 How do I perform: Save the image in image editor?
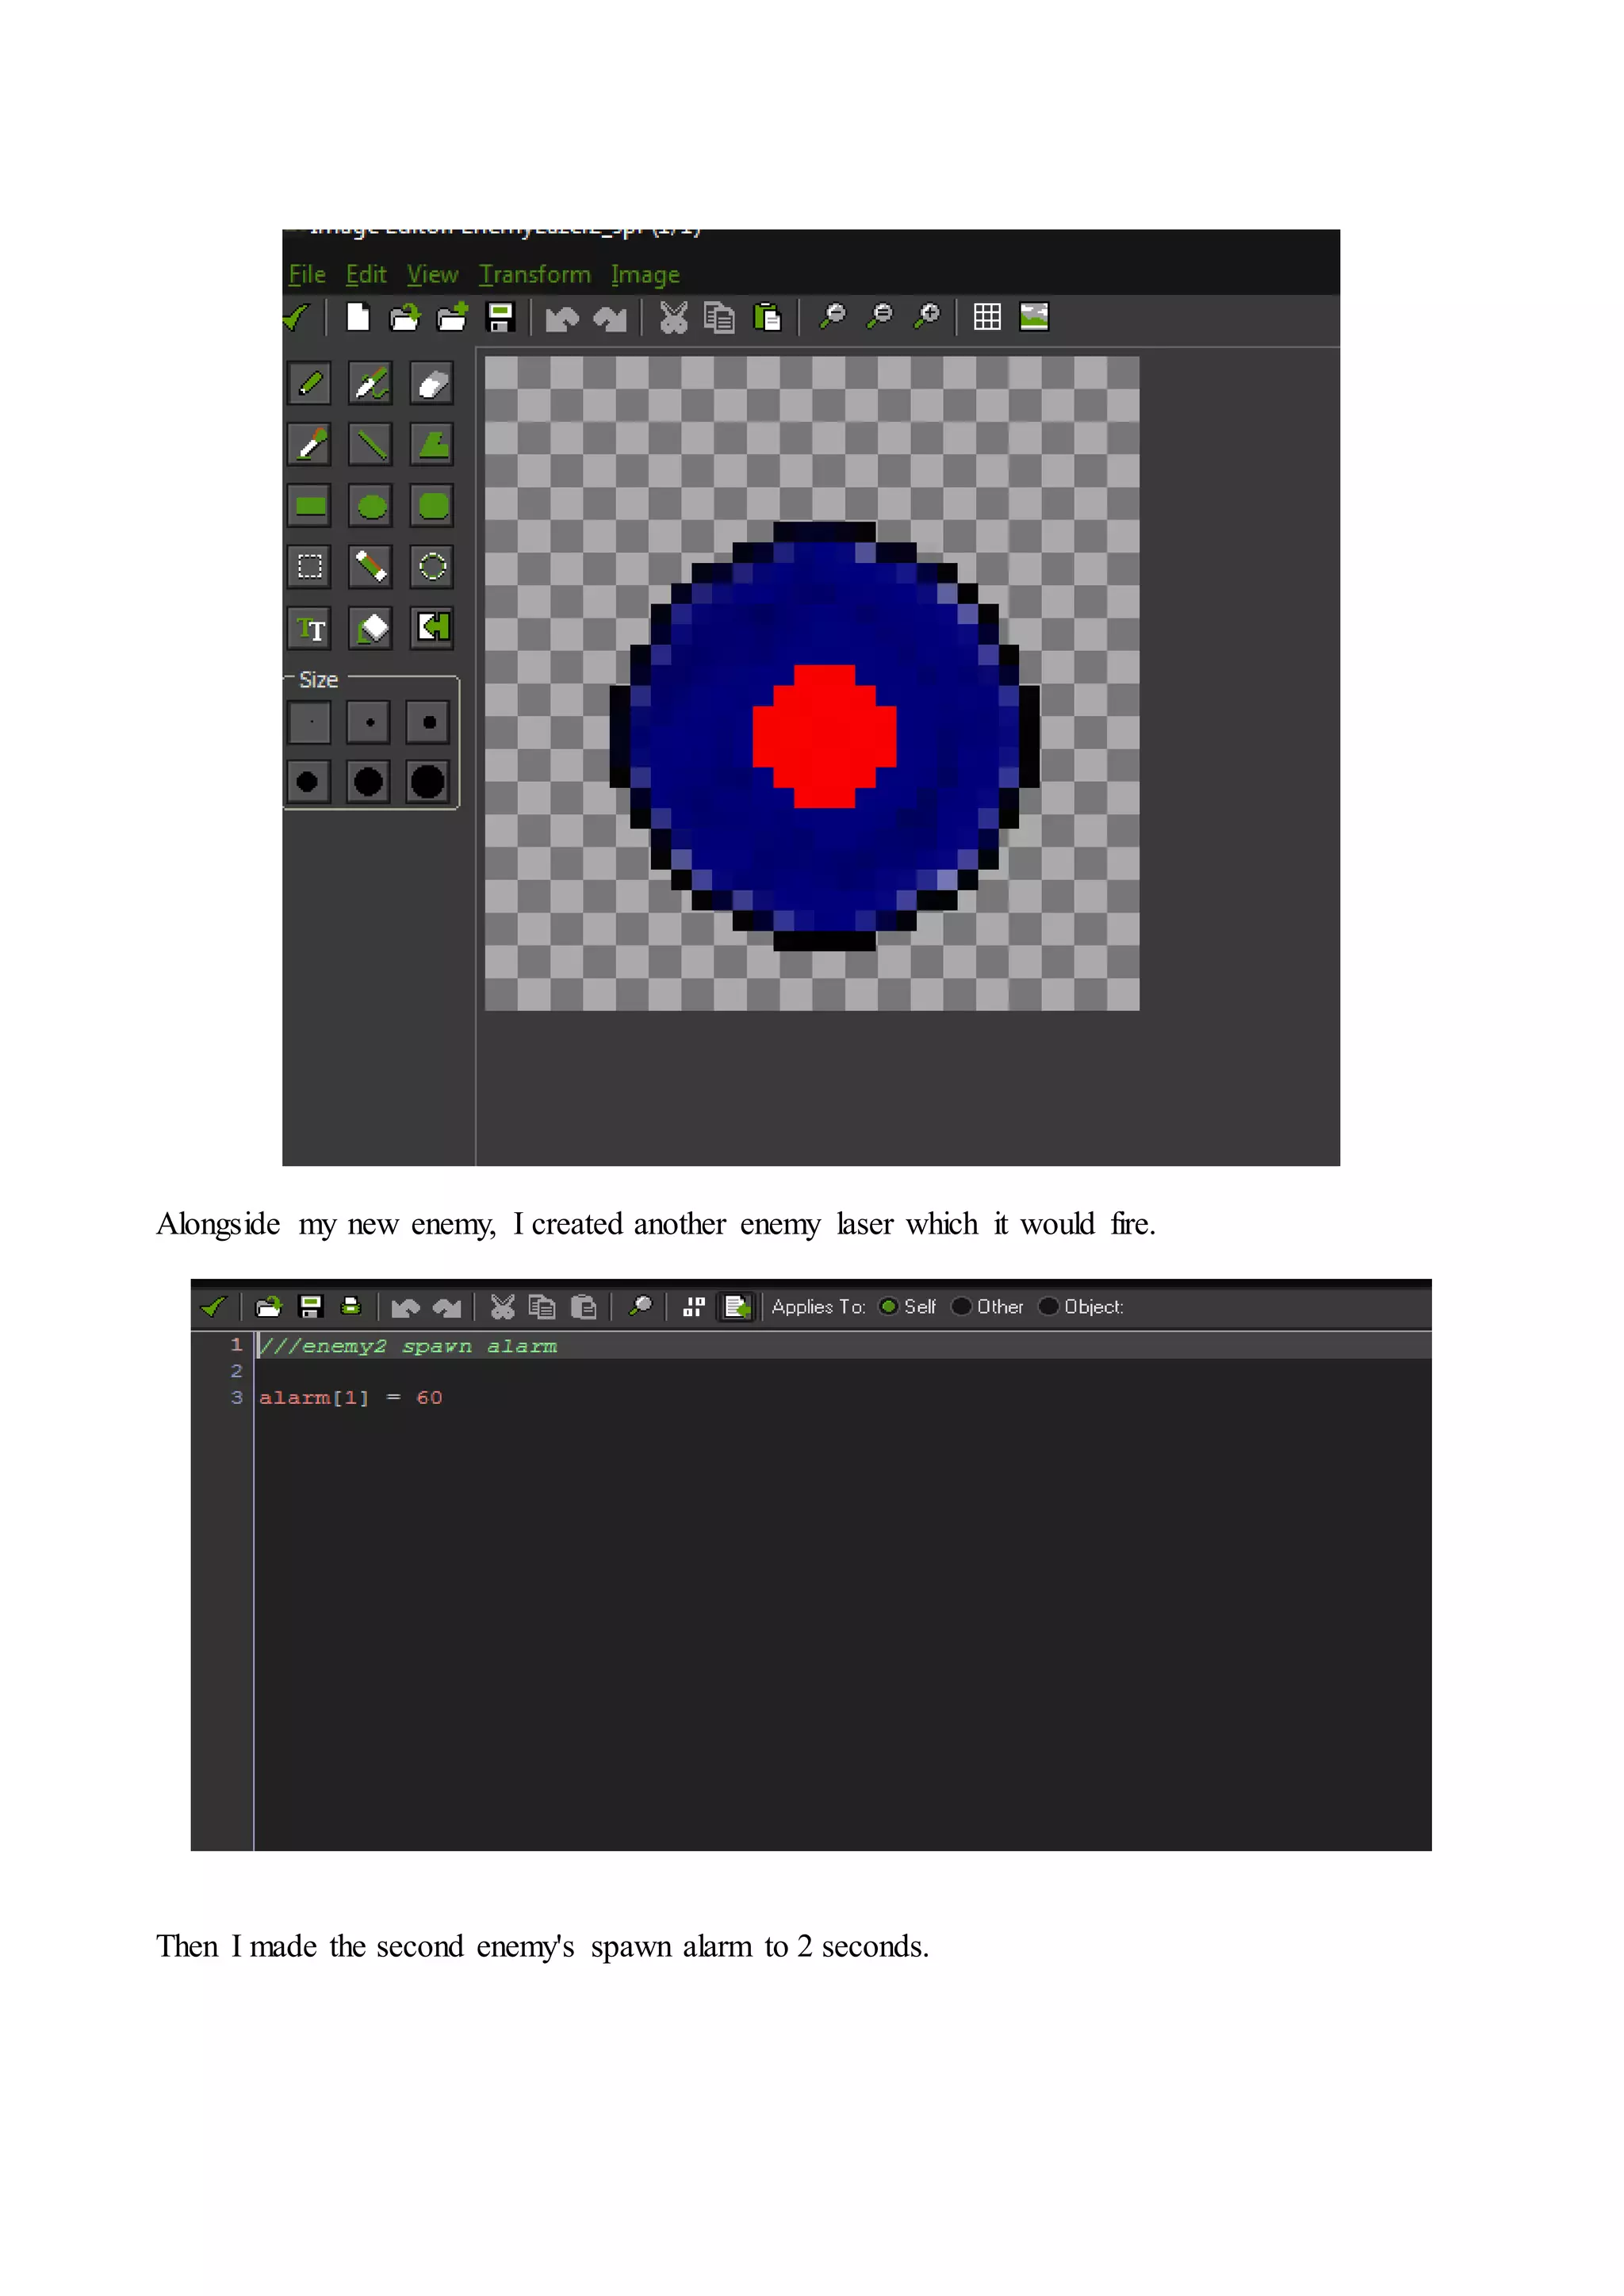[x=500, y=317]
